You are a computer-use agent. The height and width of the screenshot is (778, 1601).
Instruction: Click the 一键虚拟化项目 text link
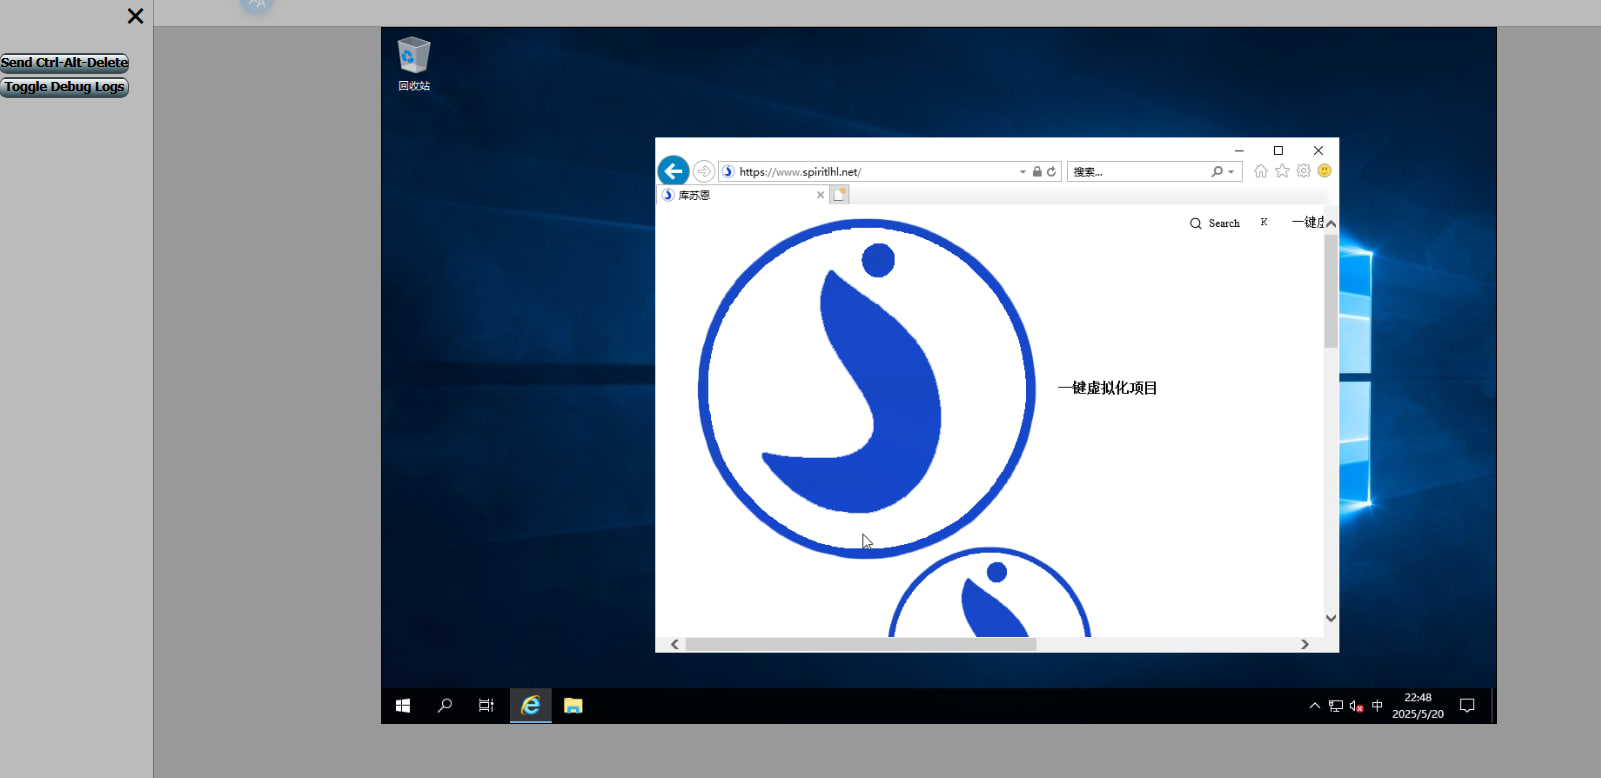(x=1108, y=388)
